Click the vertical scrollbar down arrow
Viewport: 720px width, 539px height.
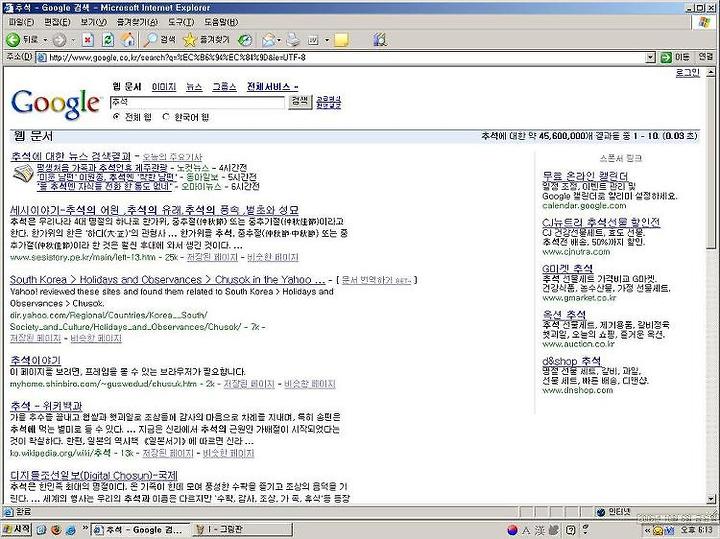711,499
